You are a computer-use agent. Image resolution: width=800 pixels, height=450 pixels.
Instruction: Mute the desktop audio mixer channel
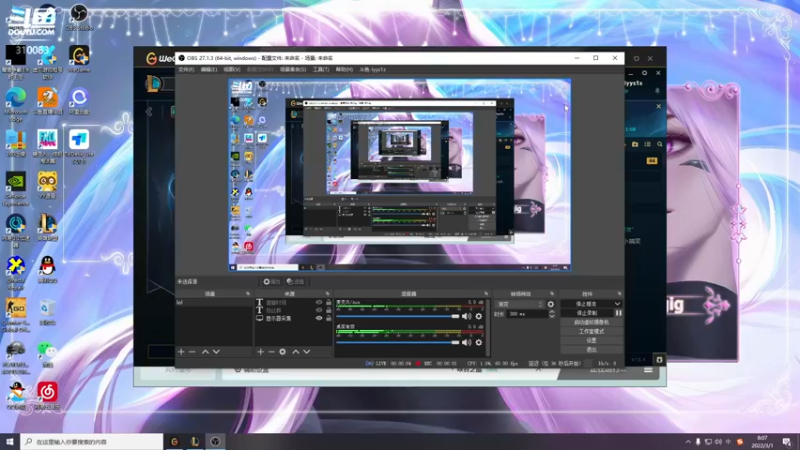466,342
